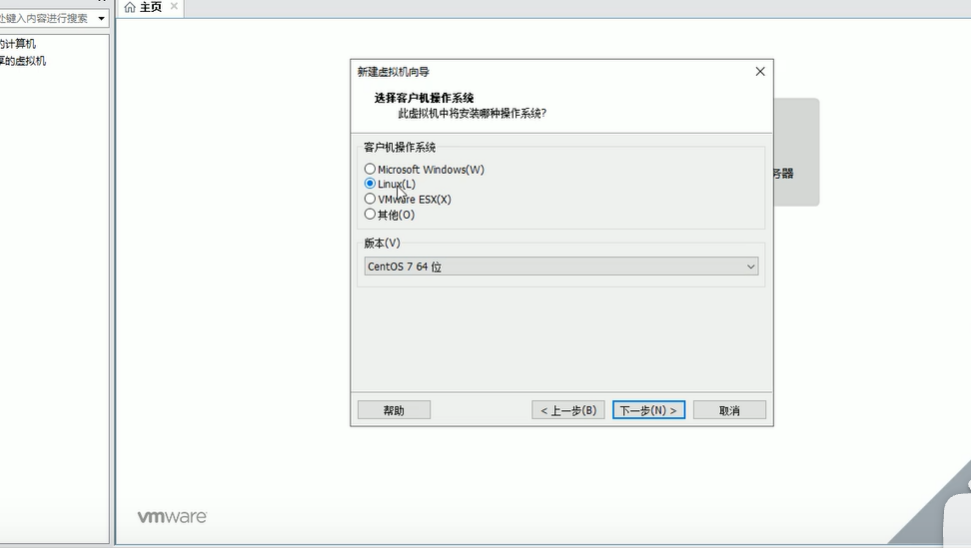Image resolution: width=971 pixels, height=548 pixels.
Task: Click the 帮助 help button
Action: (394, 411)
